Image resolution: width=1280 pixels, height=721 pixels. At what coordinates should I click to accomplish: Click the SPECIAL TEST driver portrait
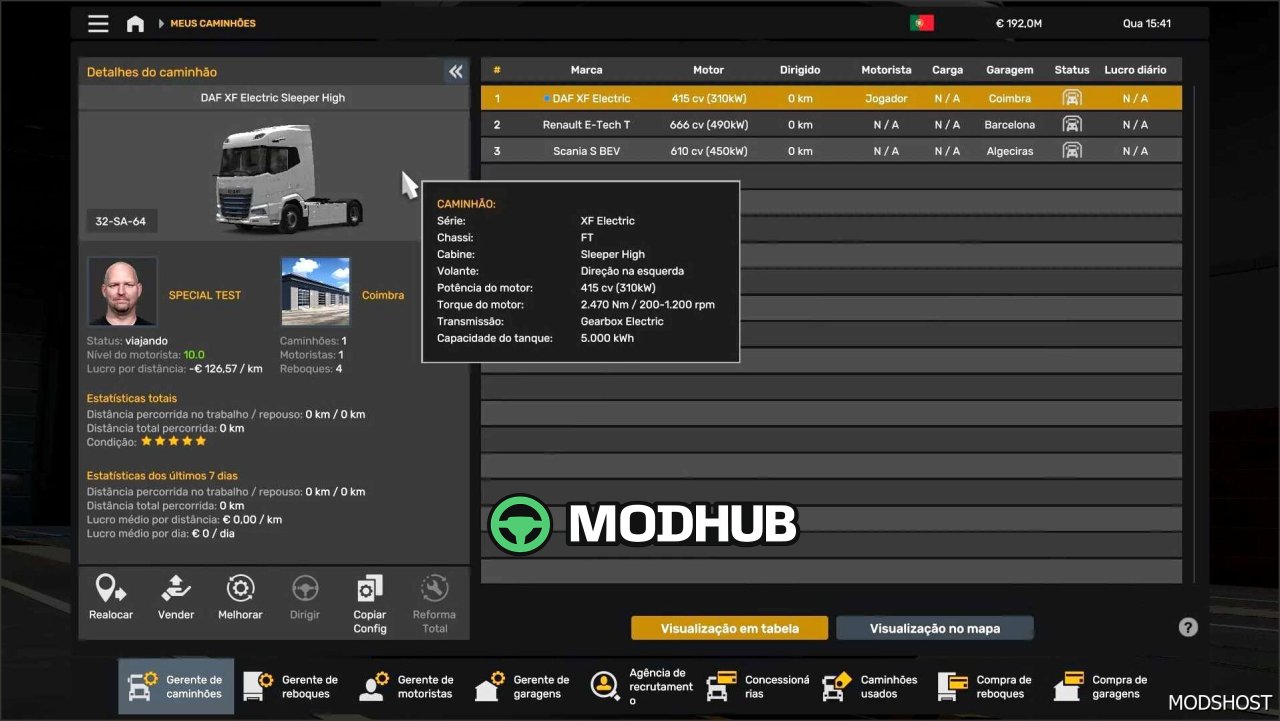click(122, 291)
